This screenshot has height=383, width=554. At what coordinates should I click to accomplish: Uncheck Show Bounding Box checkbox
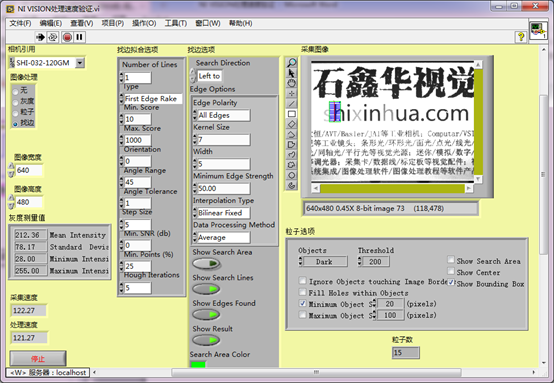(x=451, y=282)
